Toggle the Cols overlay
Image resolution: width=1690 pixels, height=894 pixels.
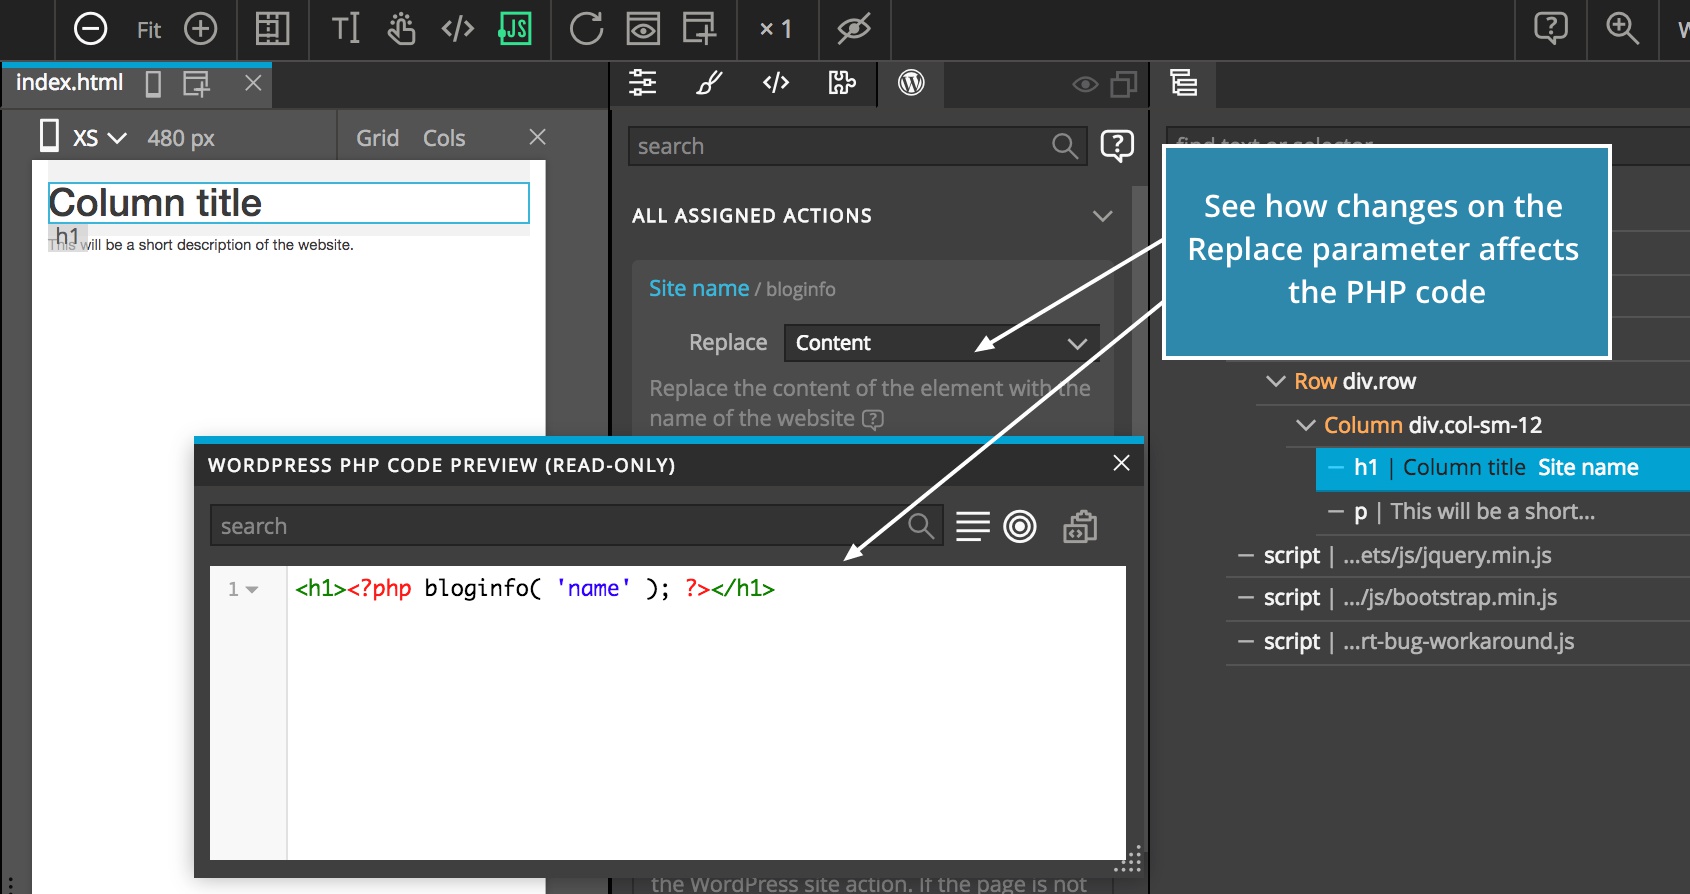[444, 138]
